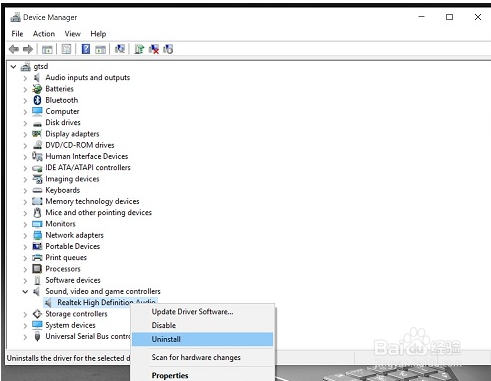Collapse the gtsd root node
Screen dimensions: 491x381
coord(13,67)
